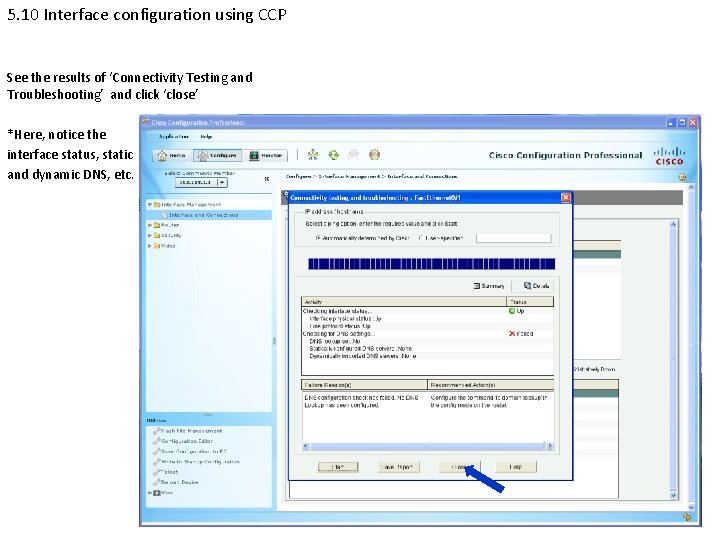Click the Activity column header
Viewport: 720px width, 540px height.
pos(404,302)
